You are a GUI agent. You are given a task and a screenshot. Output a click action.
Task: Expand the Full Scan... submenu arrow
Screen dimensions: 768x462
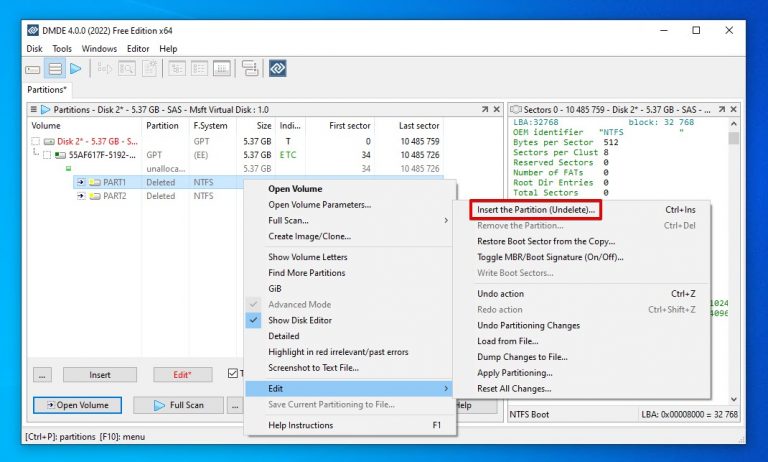[446, 220]
